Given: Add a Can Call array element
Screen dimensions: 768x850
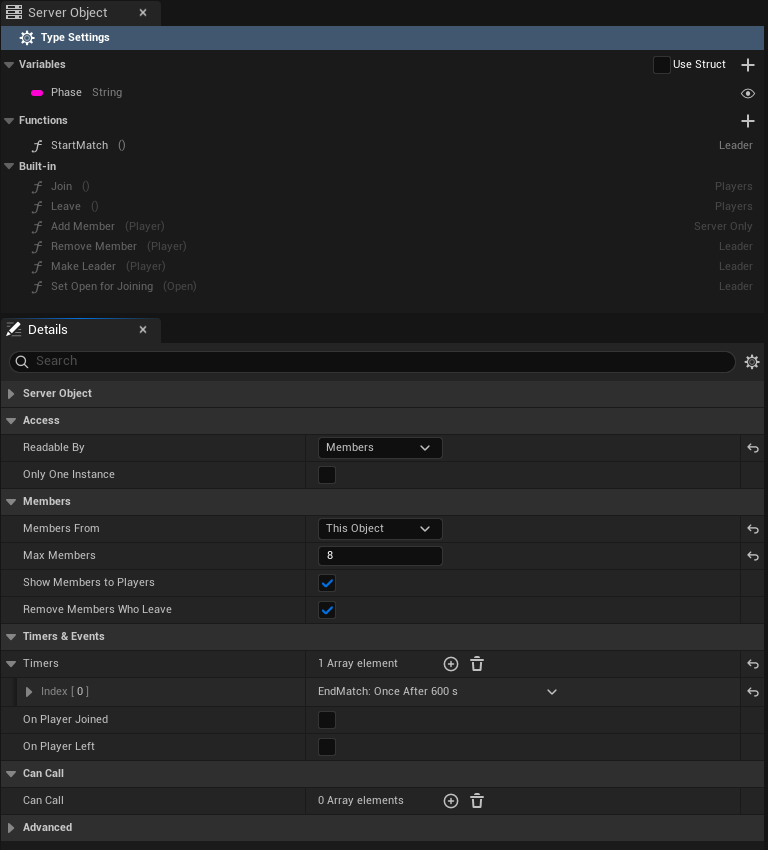Looking at the screenshot, I should click(x=450, y=801).
